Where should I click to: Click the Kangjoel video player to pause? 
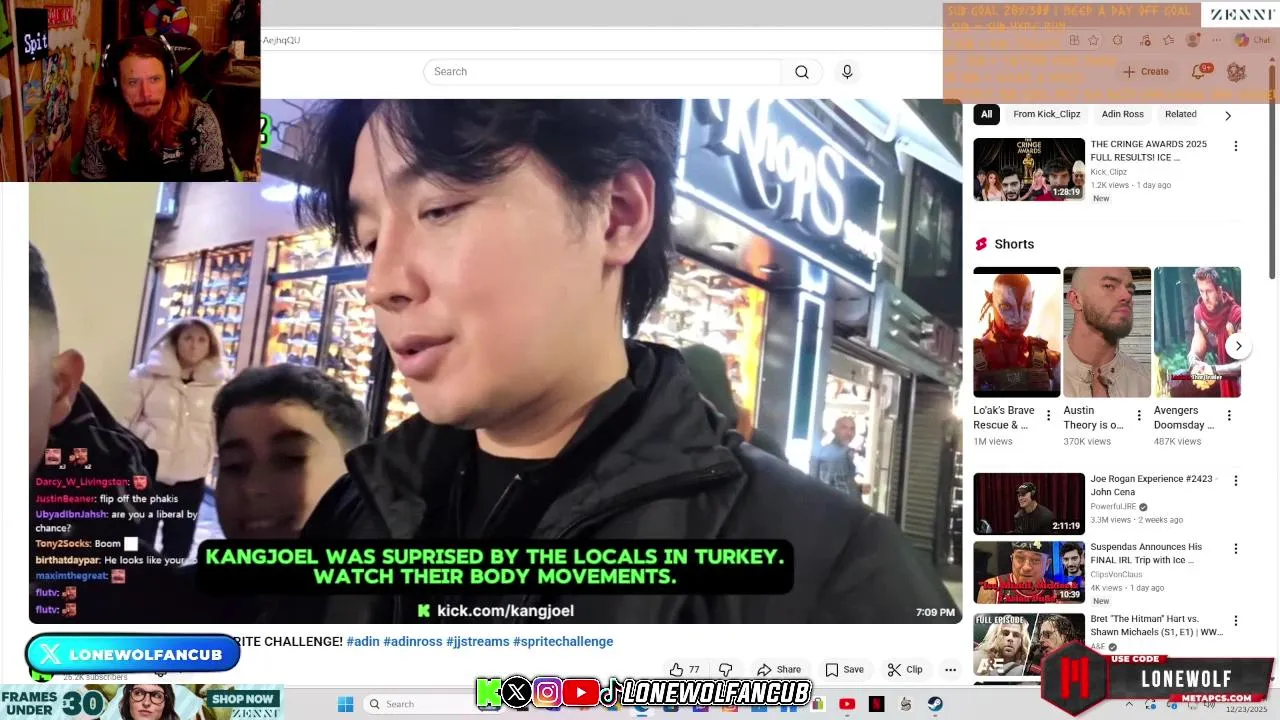pos(495,360)
